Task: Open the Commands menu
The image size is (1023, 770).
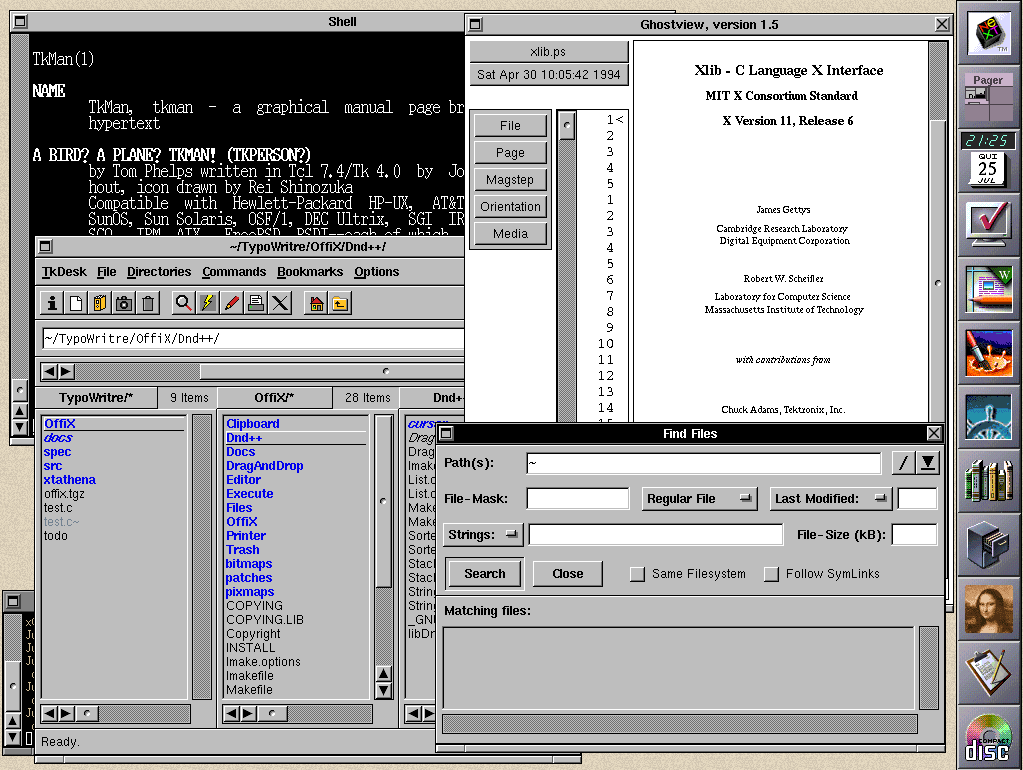Action: tap(234, 271)
